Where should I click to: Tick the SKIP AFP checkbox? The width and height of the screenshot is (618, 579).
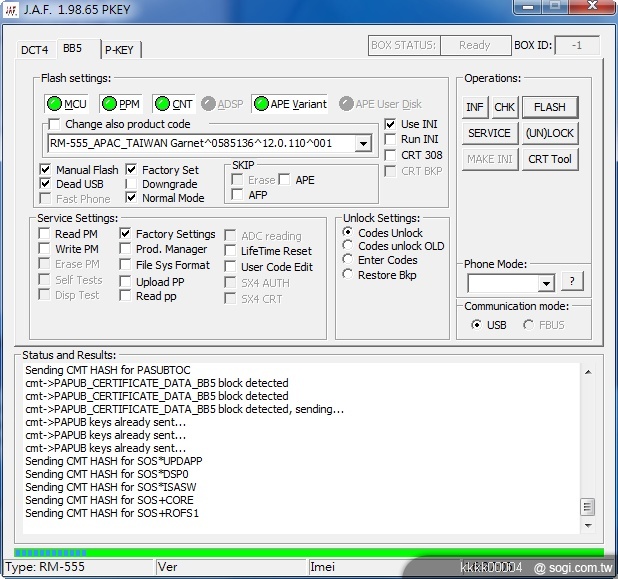237,195
